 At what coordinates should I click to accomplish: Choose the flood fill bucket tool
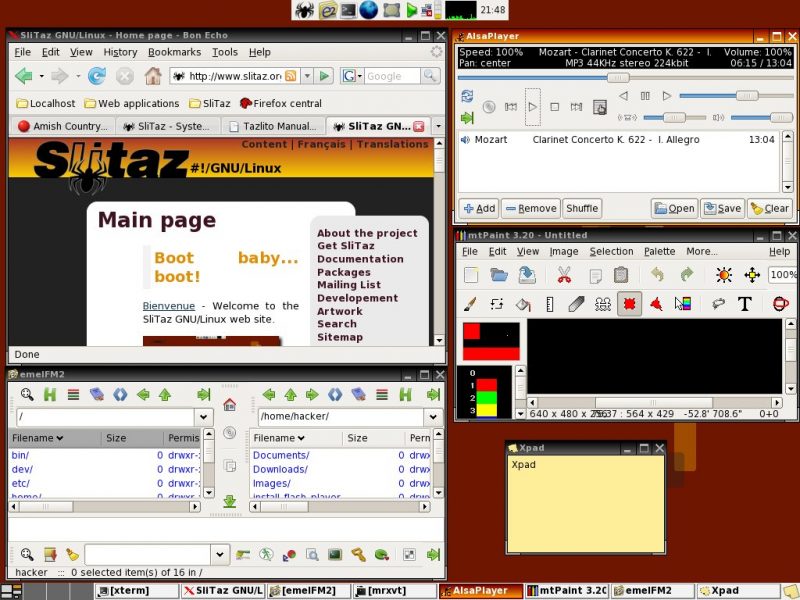(x=523, y=304)
